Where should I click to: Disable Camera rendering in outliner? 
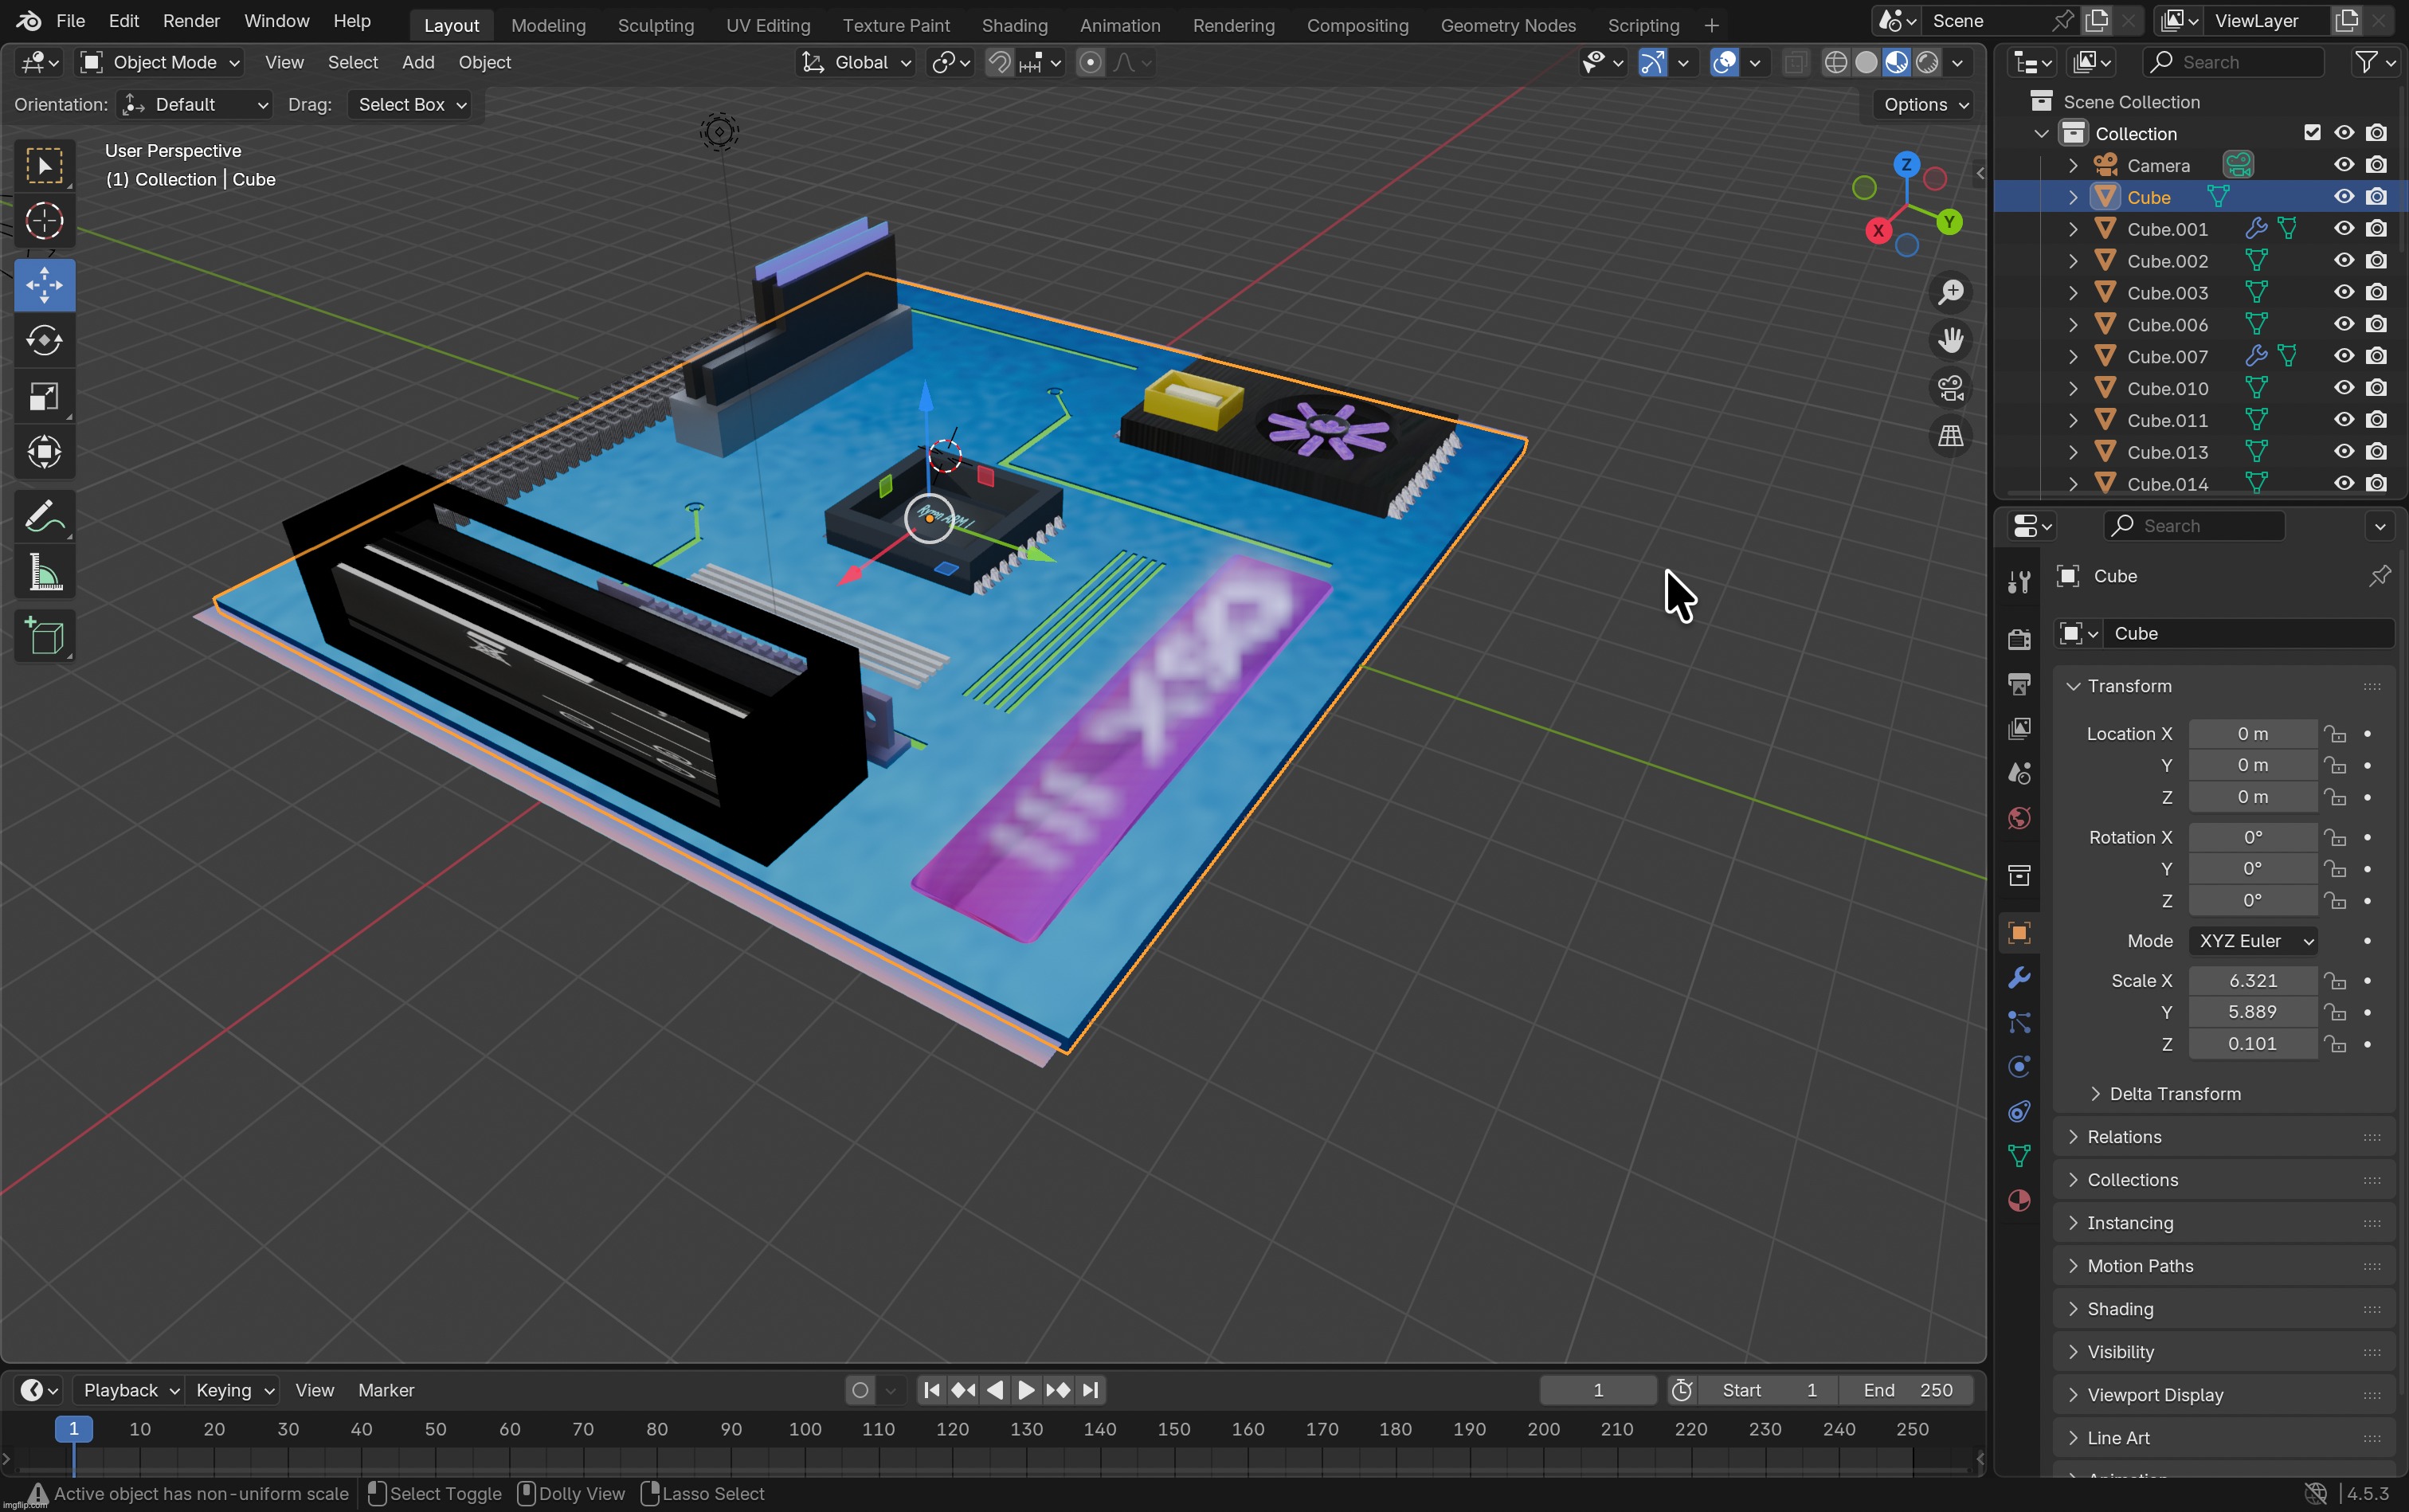[x=2377, y=165]
